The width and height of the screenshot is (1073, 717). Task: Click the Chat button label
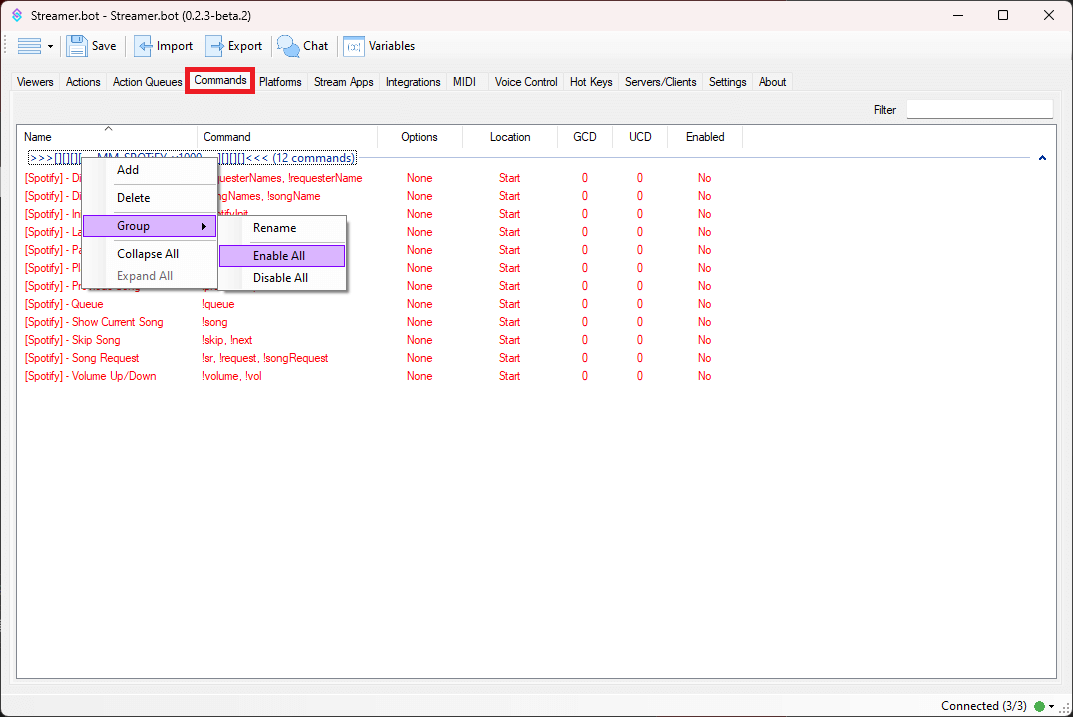[315, 46]
